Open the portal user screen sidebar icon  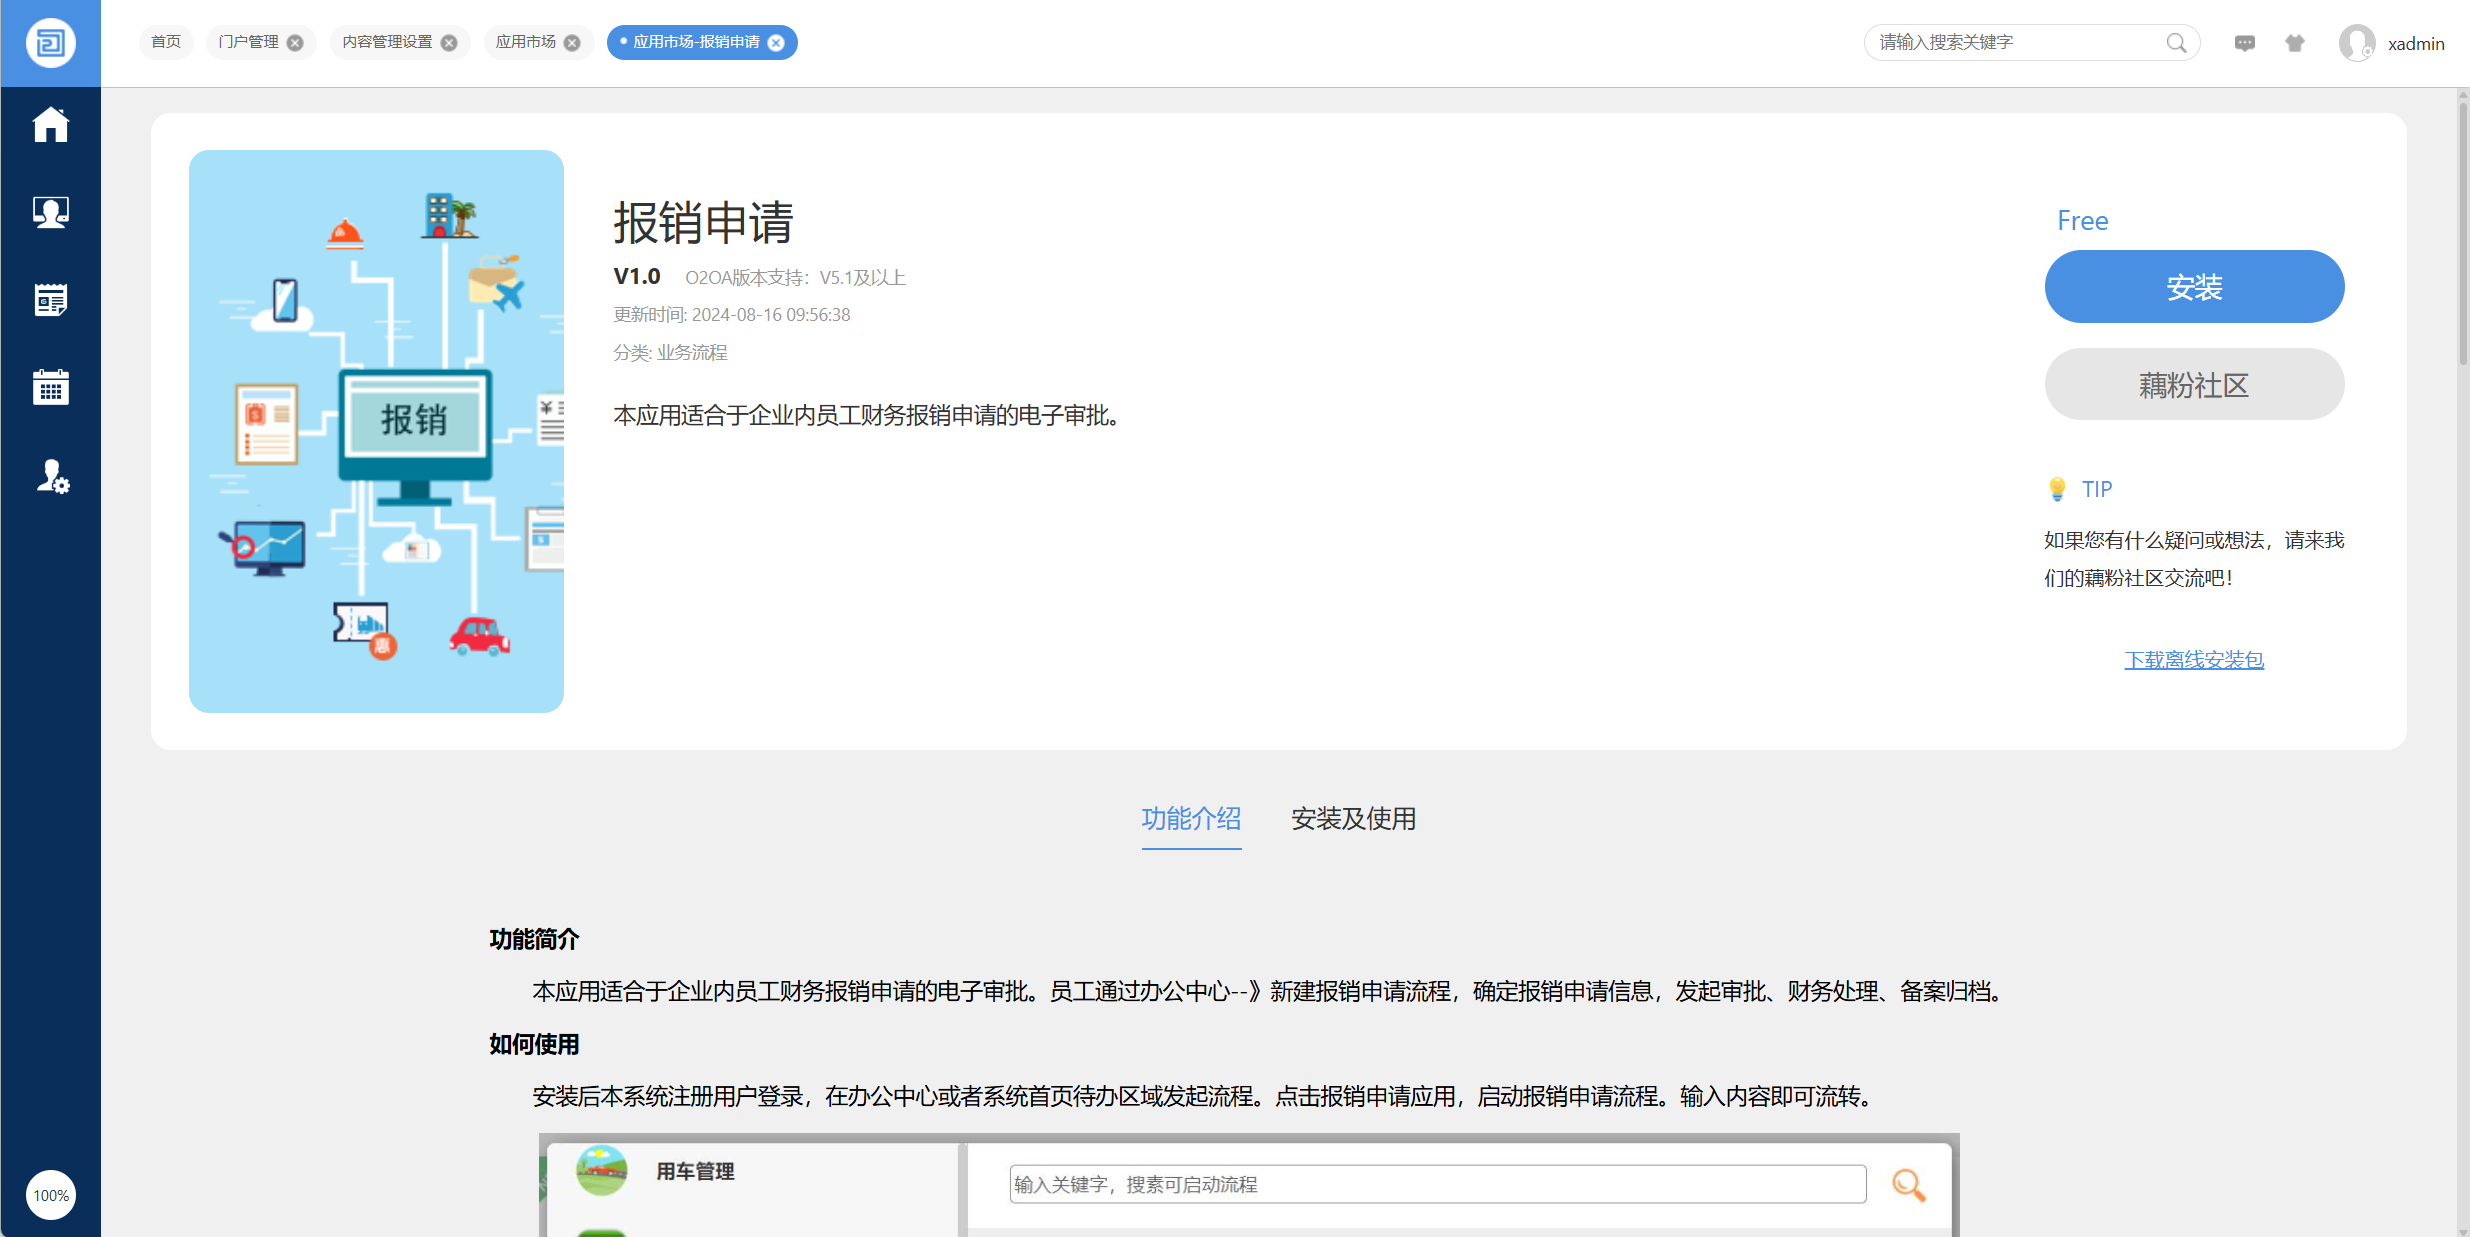coord(50,212)
